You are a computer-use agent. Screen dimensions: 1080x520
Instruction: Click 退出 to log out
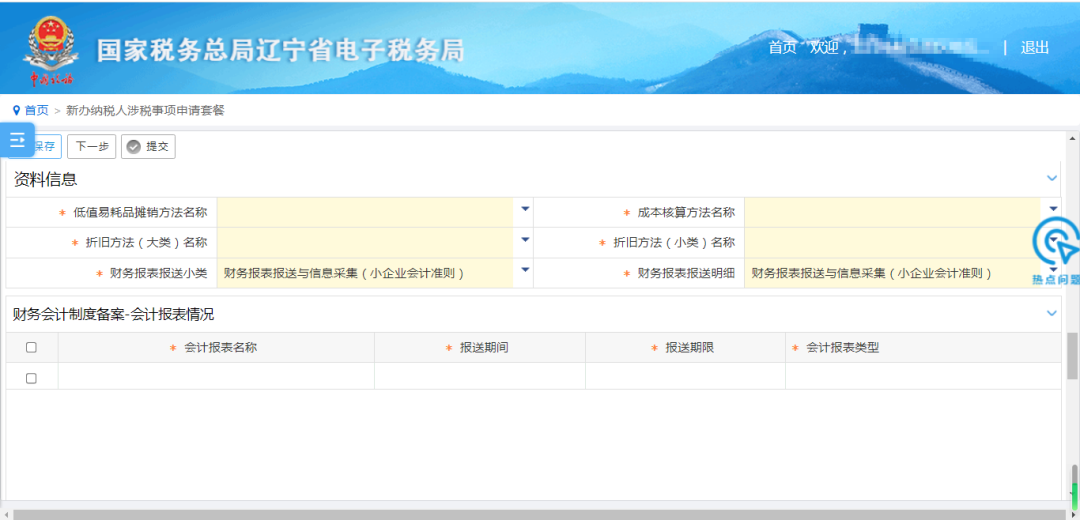(1035, 48)
